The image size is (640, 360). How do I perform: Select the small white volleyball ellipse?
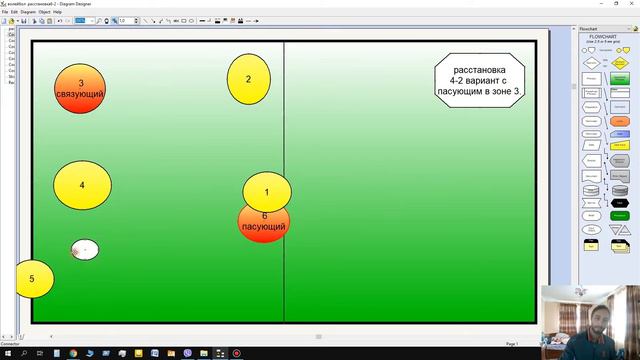(x=85, y=249)
